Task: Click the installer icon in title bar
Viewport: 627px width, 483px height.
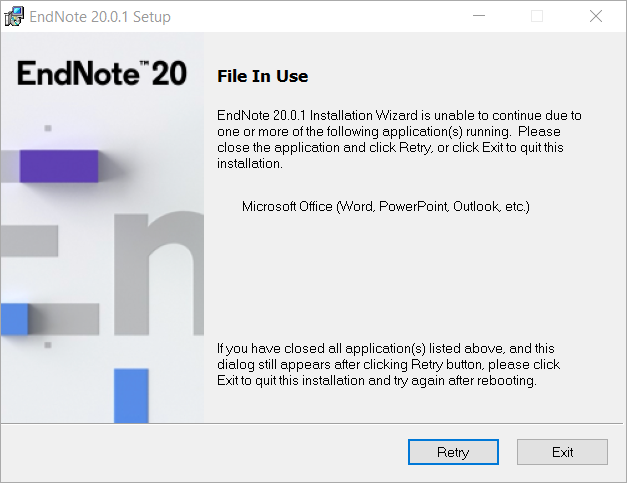Action: pyautogui.click(x=14, y=16)
